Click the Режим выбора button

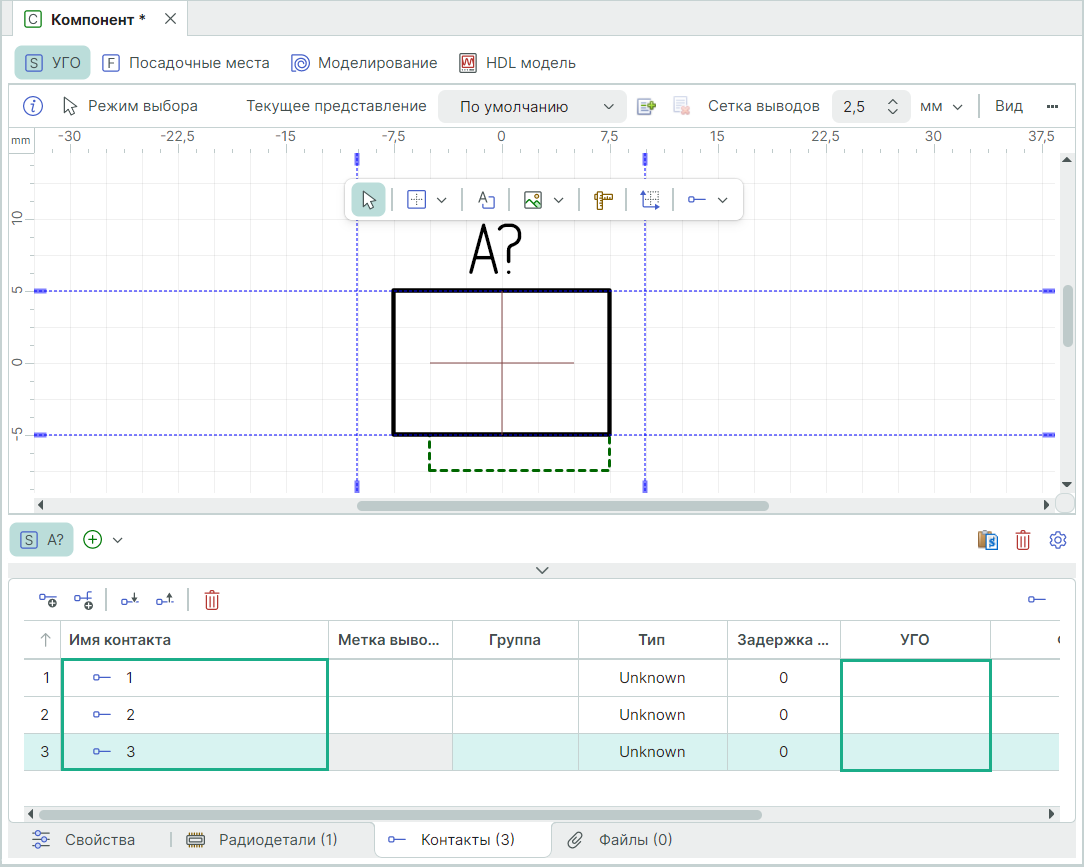pos(130,106)
